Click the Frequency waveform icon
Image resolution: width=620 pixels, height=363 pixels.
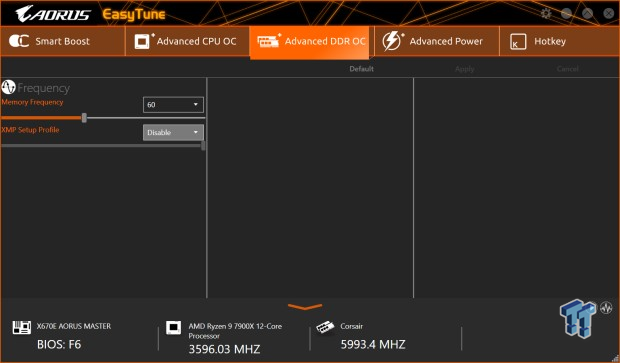[8, 87]
